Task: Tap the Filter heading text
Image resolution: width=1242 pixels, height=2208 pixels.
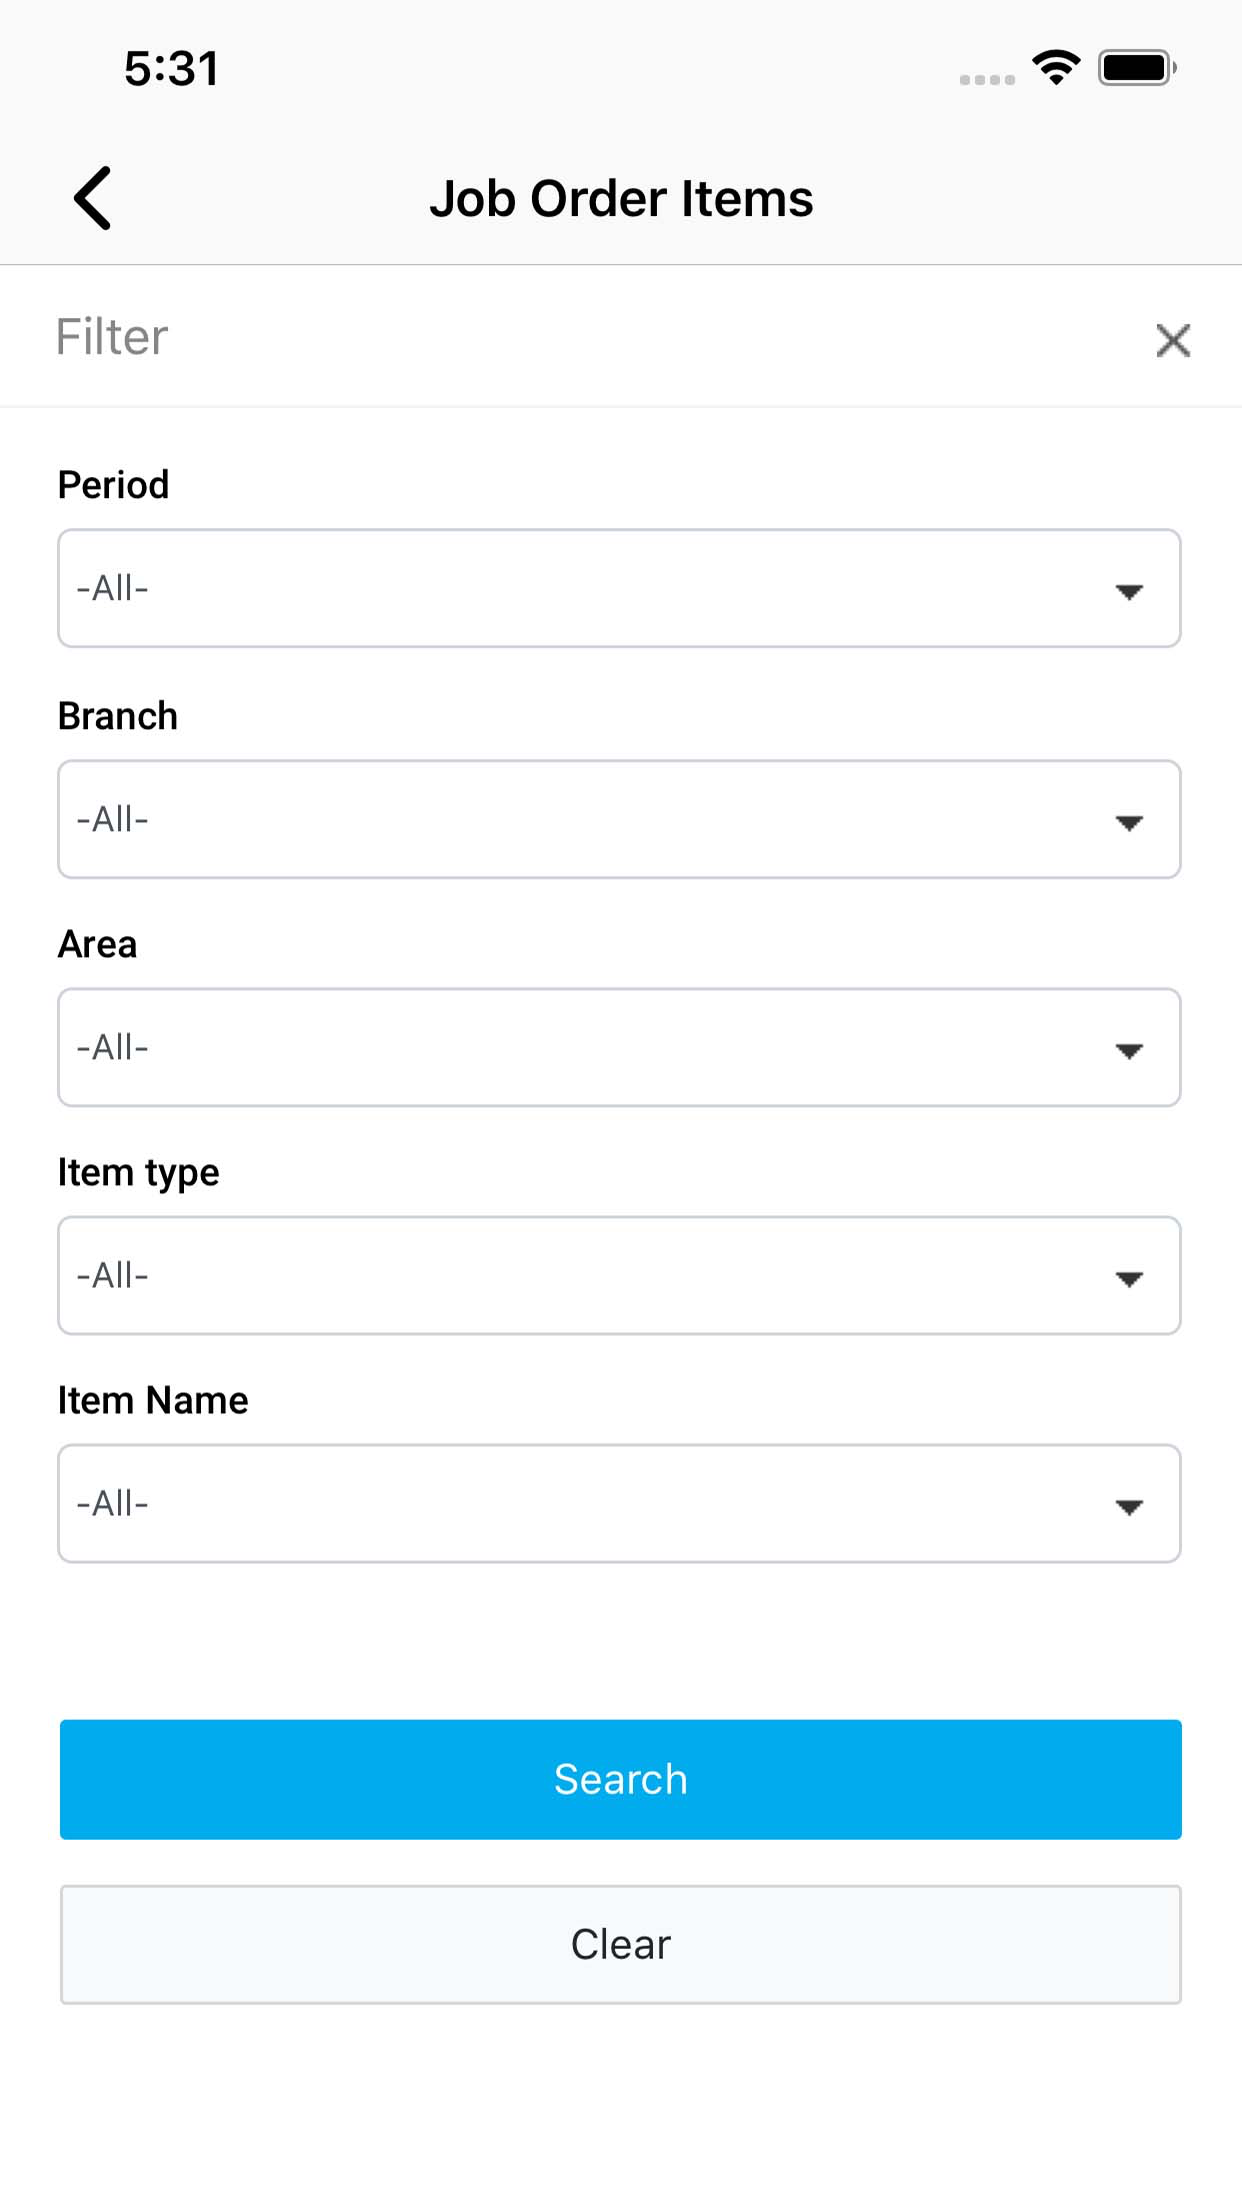Action: click(x=112, y=337)
